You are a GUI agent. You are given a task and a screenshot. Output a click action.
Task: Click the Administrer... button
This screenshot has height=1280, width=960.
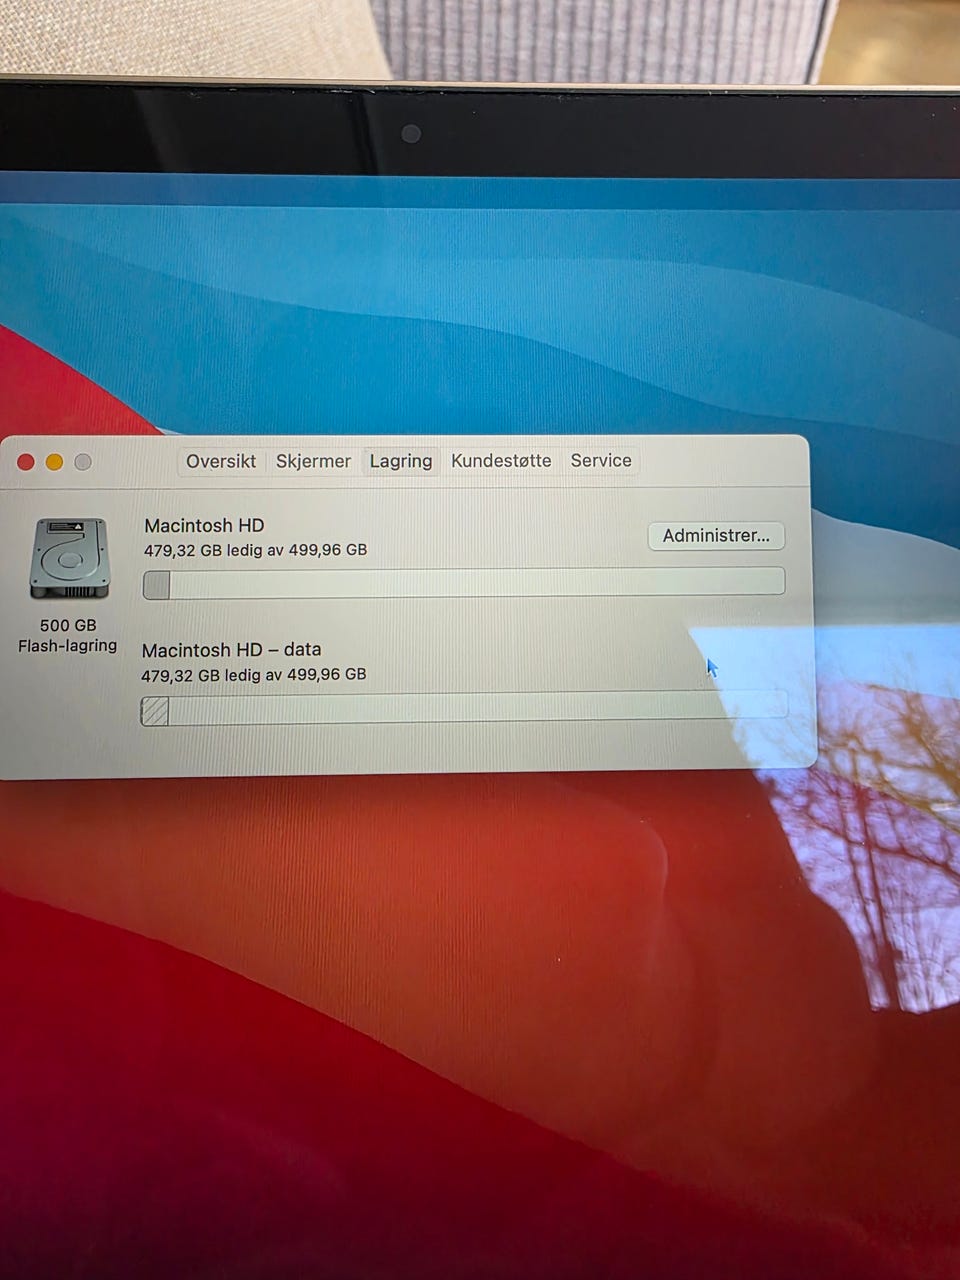(716, 536)
